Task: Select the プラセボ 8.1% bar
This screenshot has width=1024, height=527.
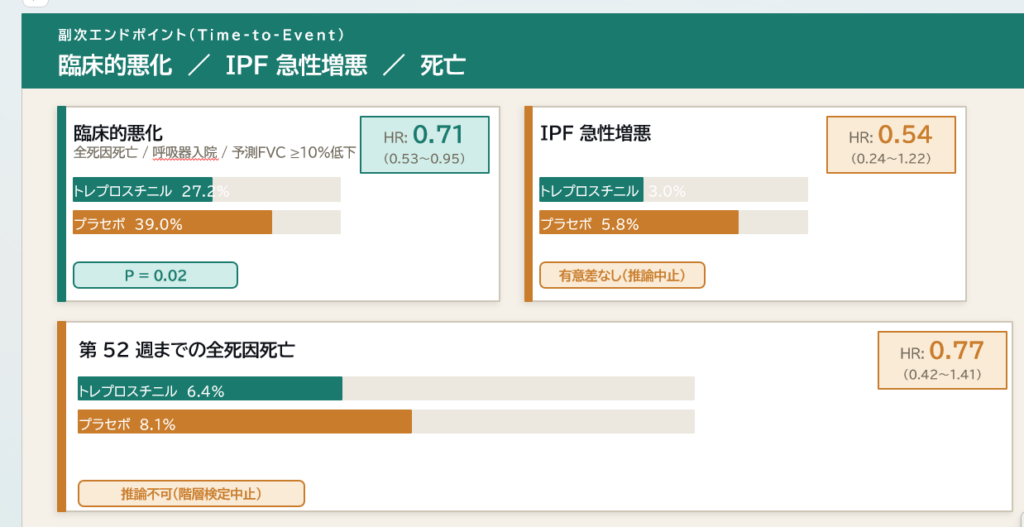Action: [x=244, y=423]
